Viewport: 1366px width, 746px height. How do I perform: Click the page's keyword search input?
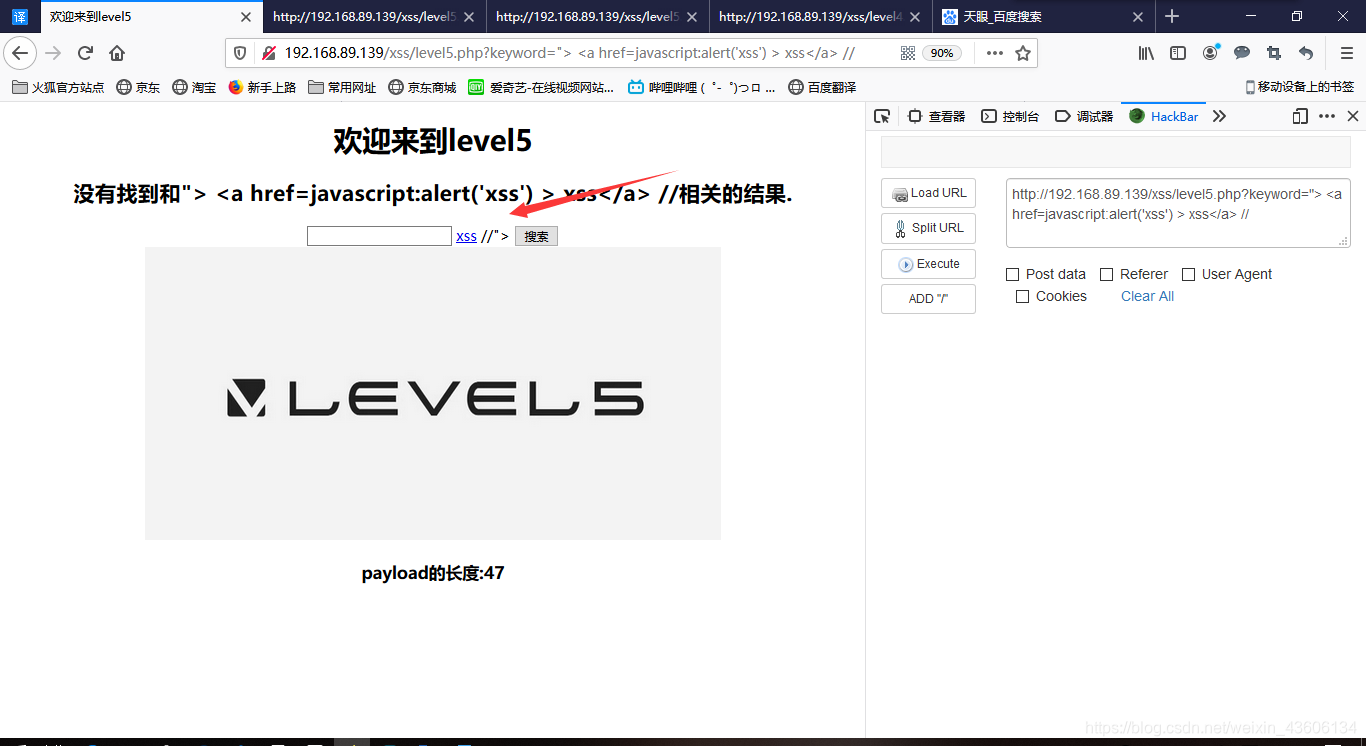pos(379,236)
